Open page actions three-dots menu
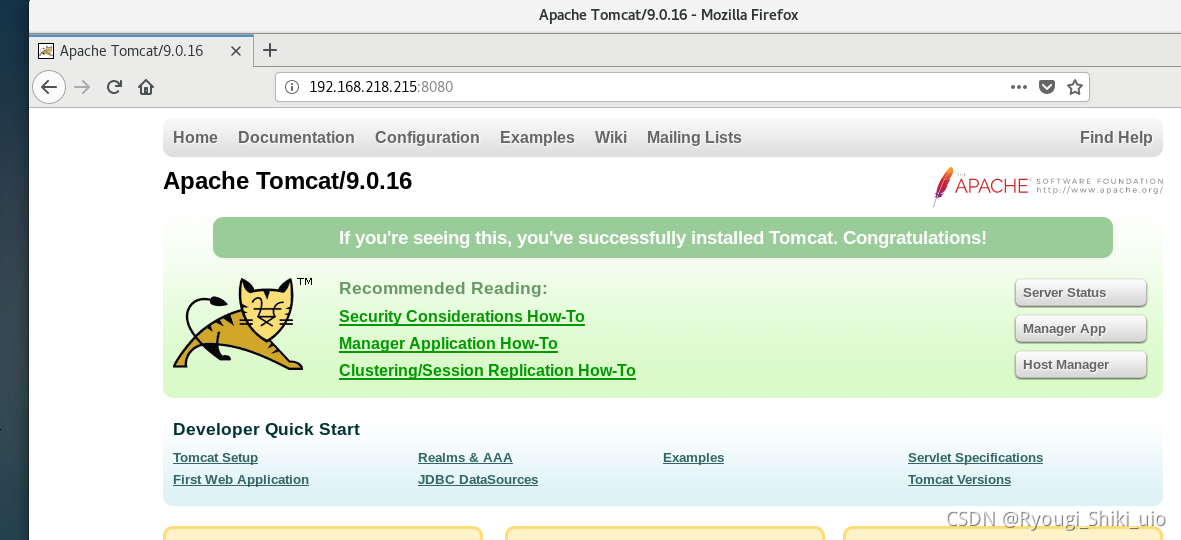 click(1018, 87)
